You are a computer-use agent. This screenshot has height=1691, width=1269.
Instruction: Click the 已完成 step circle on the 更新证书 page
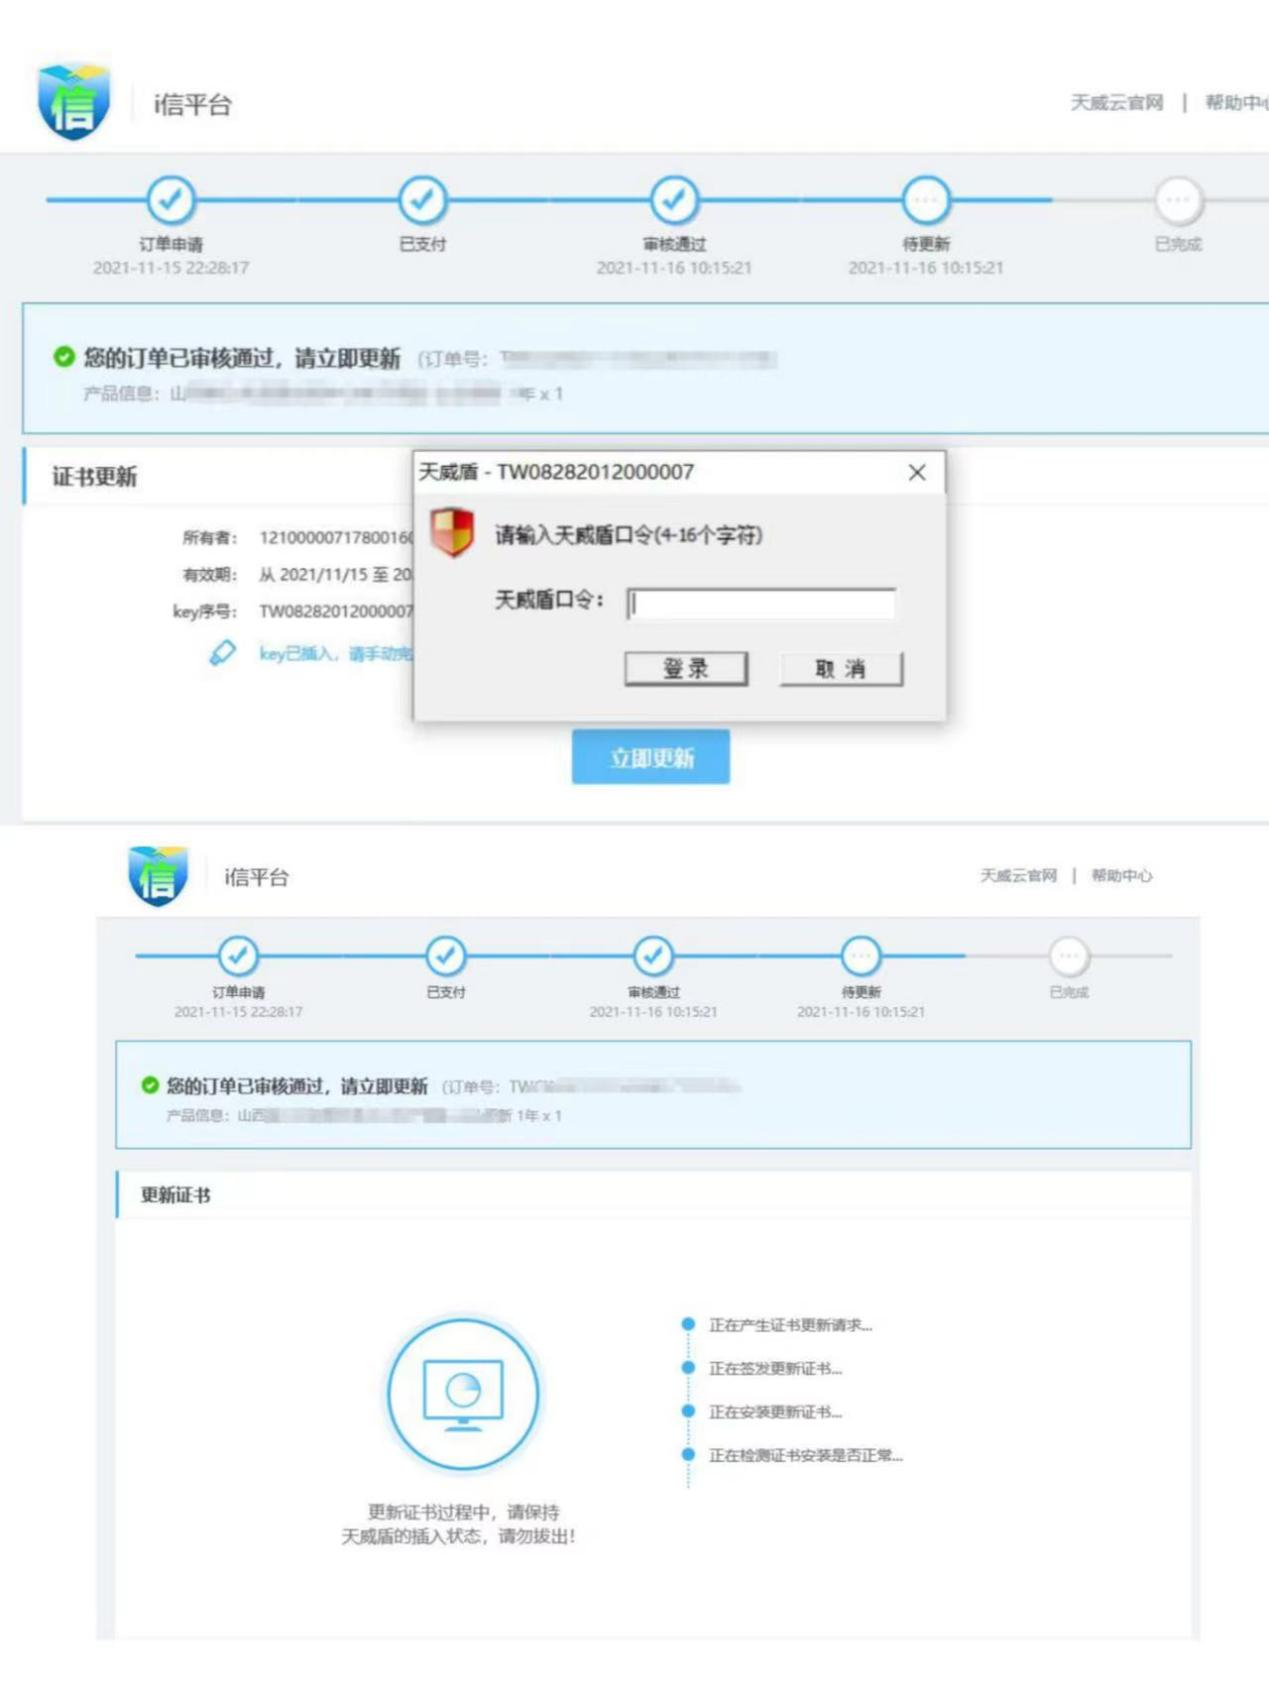1068,956
